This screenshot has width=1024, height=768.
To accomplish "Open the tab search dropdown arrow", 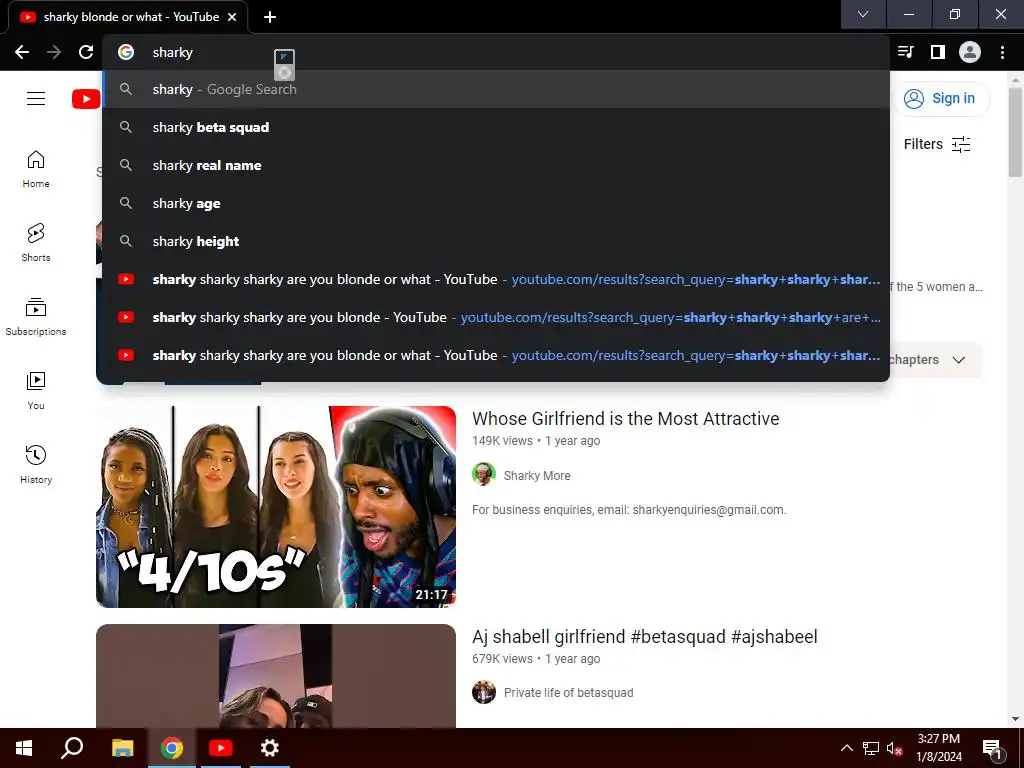I will 863,14.
